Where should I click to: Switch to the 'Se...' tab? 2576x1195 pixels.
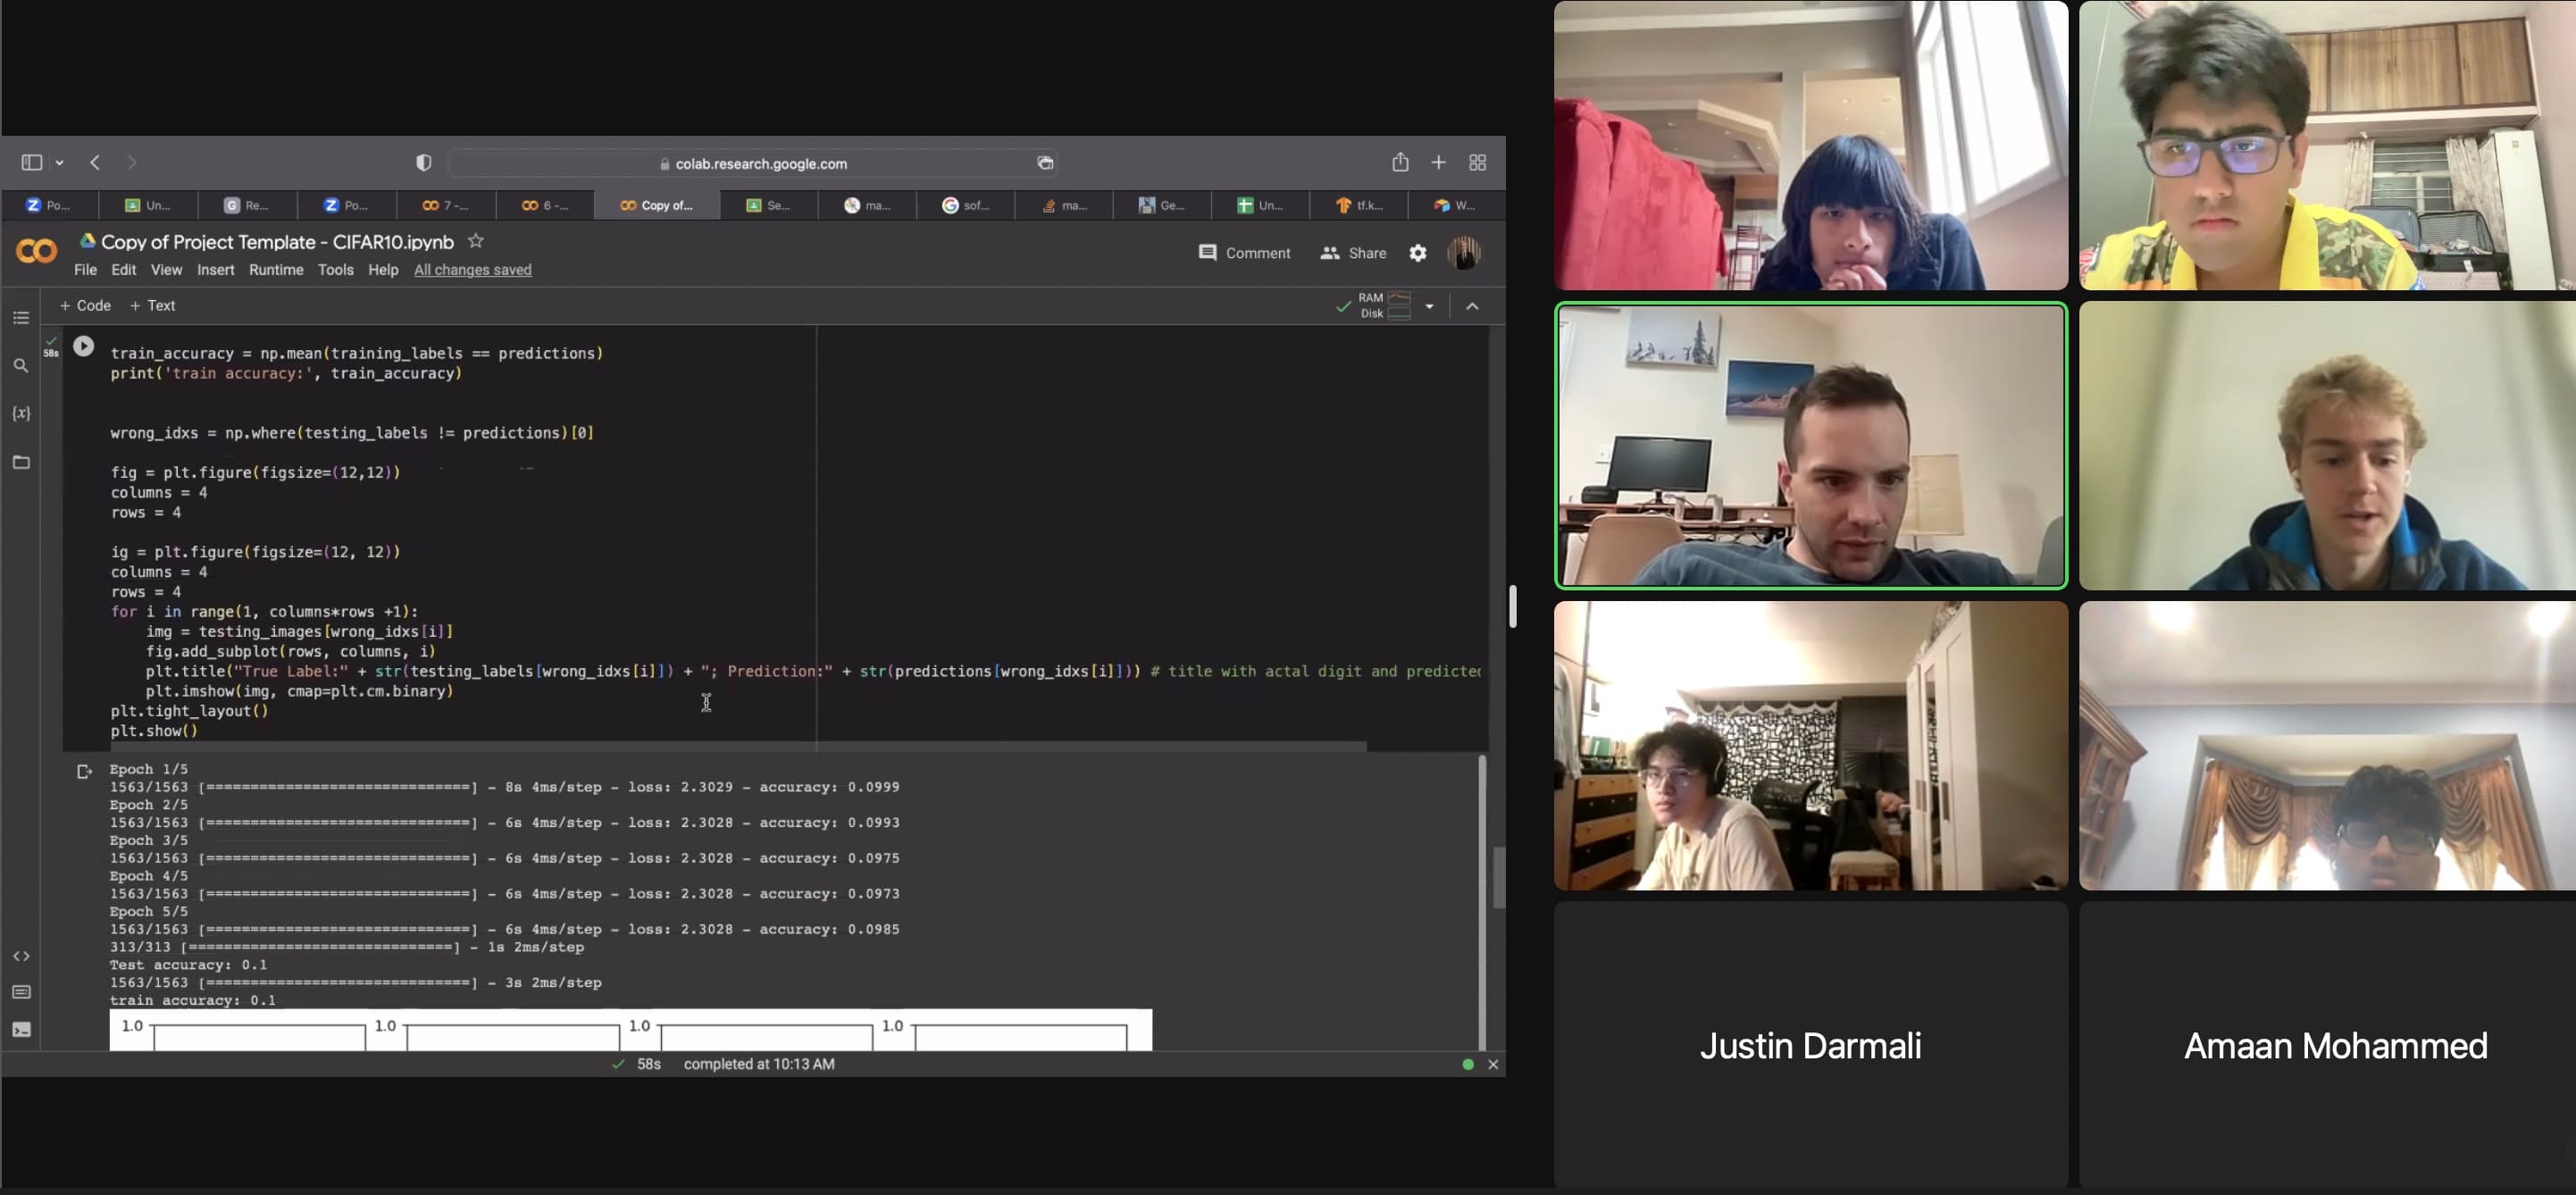[x=768, y=205]
